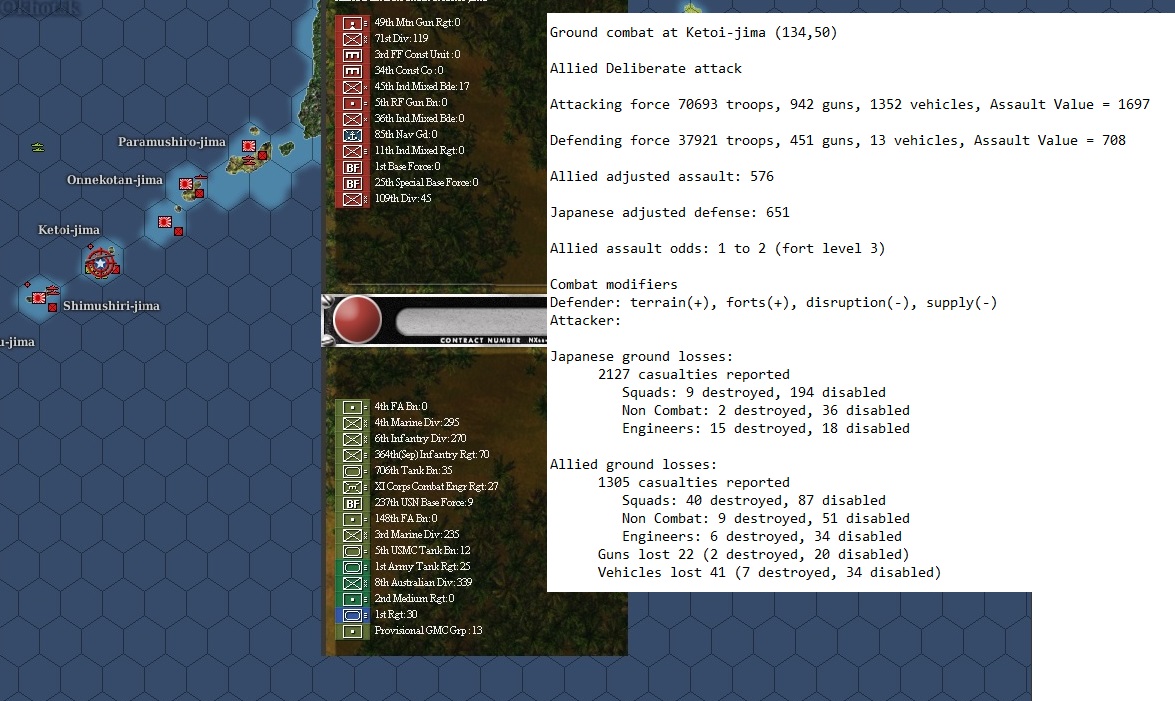Click 'Vehicles lost 41' line
The image size is (1175, 701).
click(x=769, y=572)
